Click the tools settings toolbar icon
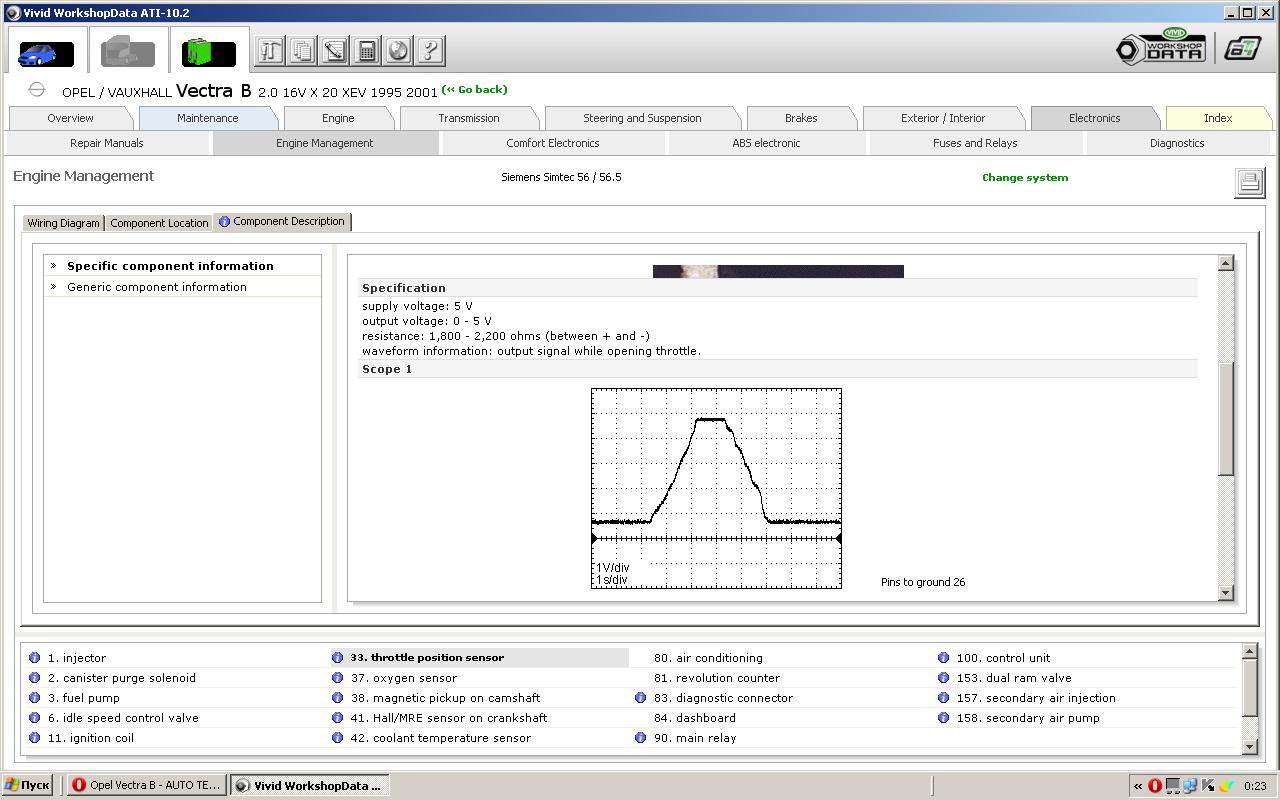This screenshot has width=1280, height=800. (x=270, y=51)
